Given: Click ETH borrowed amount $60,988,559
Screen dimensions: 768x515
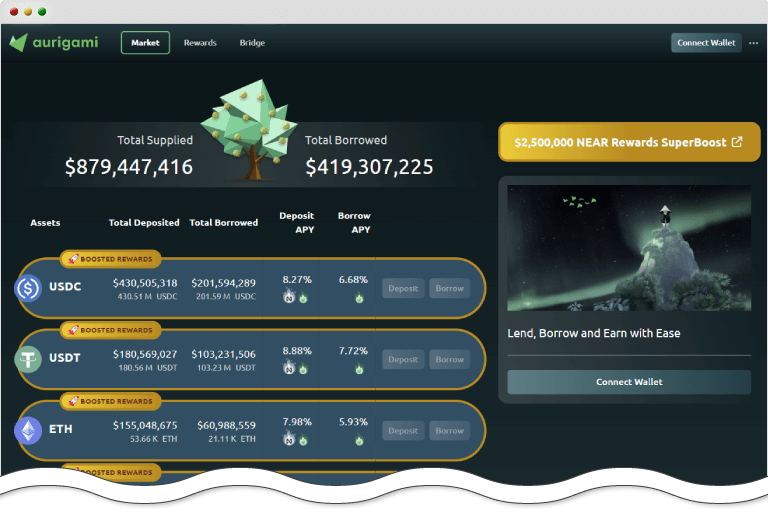Looking at the screenshot, I should pyautogui.click(x=226, y=425).
